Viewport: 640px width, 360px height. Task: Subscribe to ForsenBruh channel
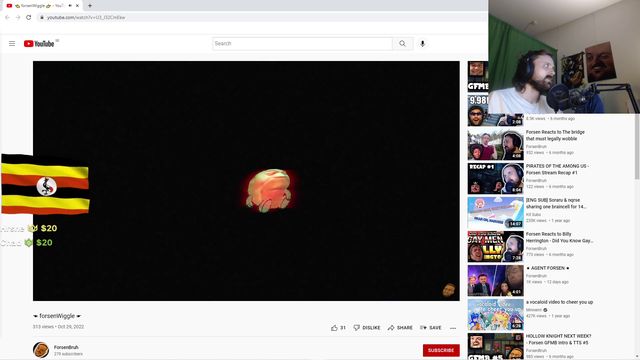[441, 350]
